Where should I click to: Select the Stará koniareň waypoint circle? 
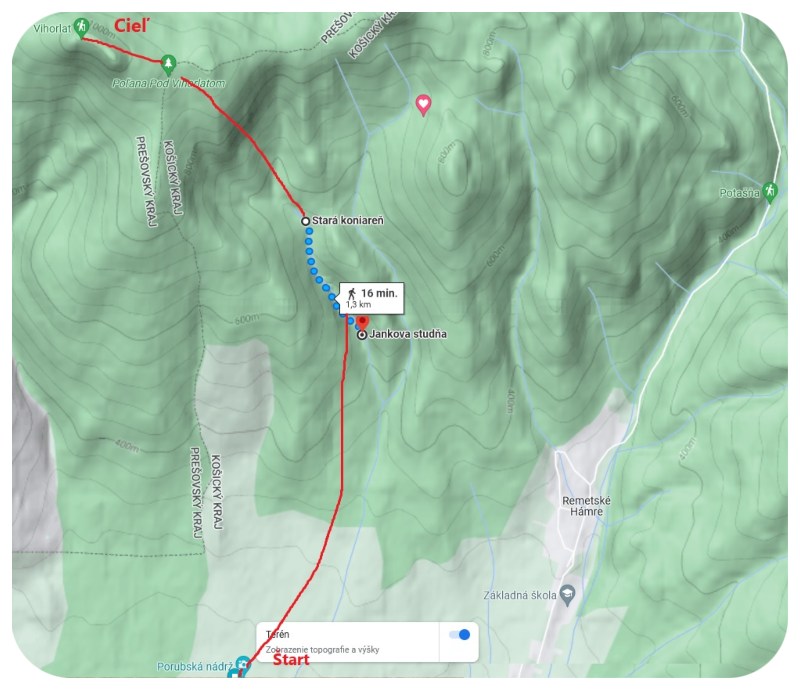pyautogui.click(x=305, y=221)
